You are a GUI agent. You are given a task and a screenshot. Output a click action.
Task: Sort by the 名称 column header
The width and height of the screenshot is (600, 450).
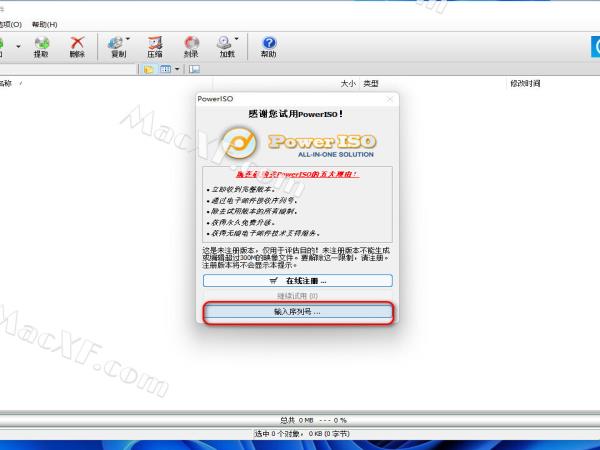(x=6, y=83)
